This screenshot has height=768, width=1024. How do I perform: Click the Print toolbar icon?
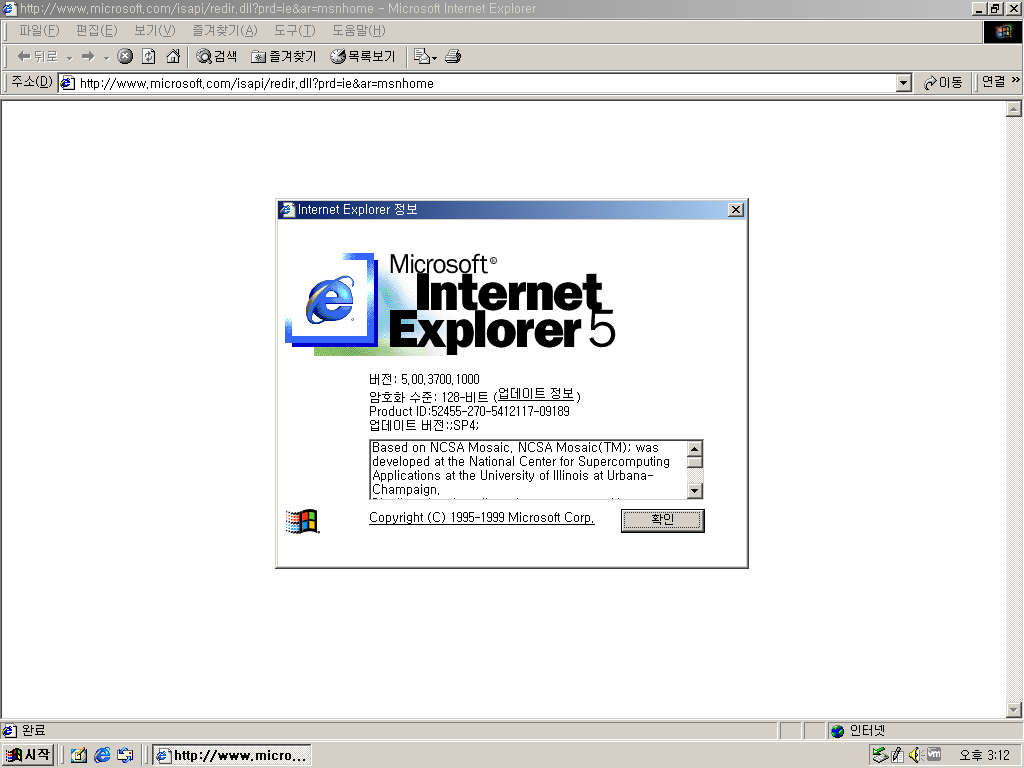453,57
